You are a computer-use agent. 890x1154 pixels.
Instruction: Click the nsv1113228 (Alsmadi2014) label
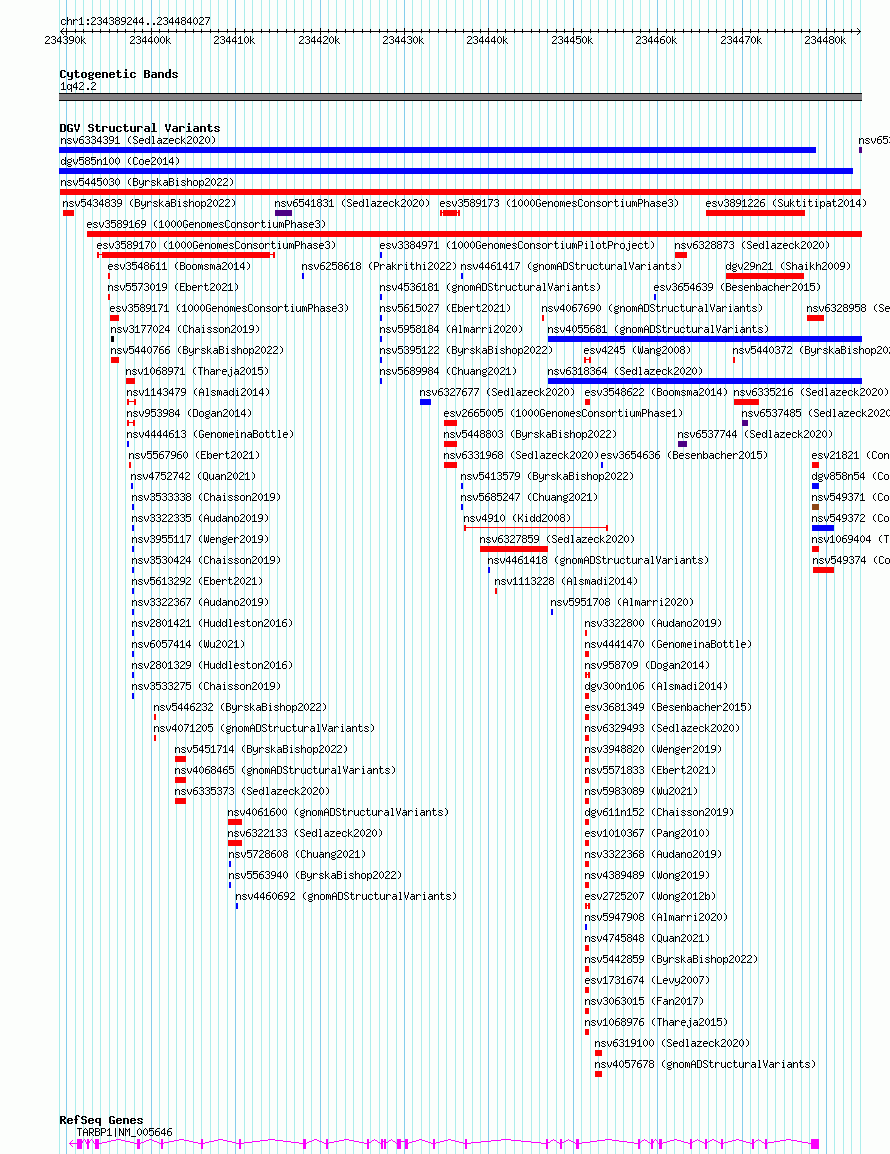point(566,581)
